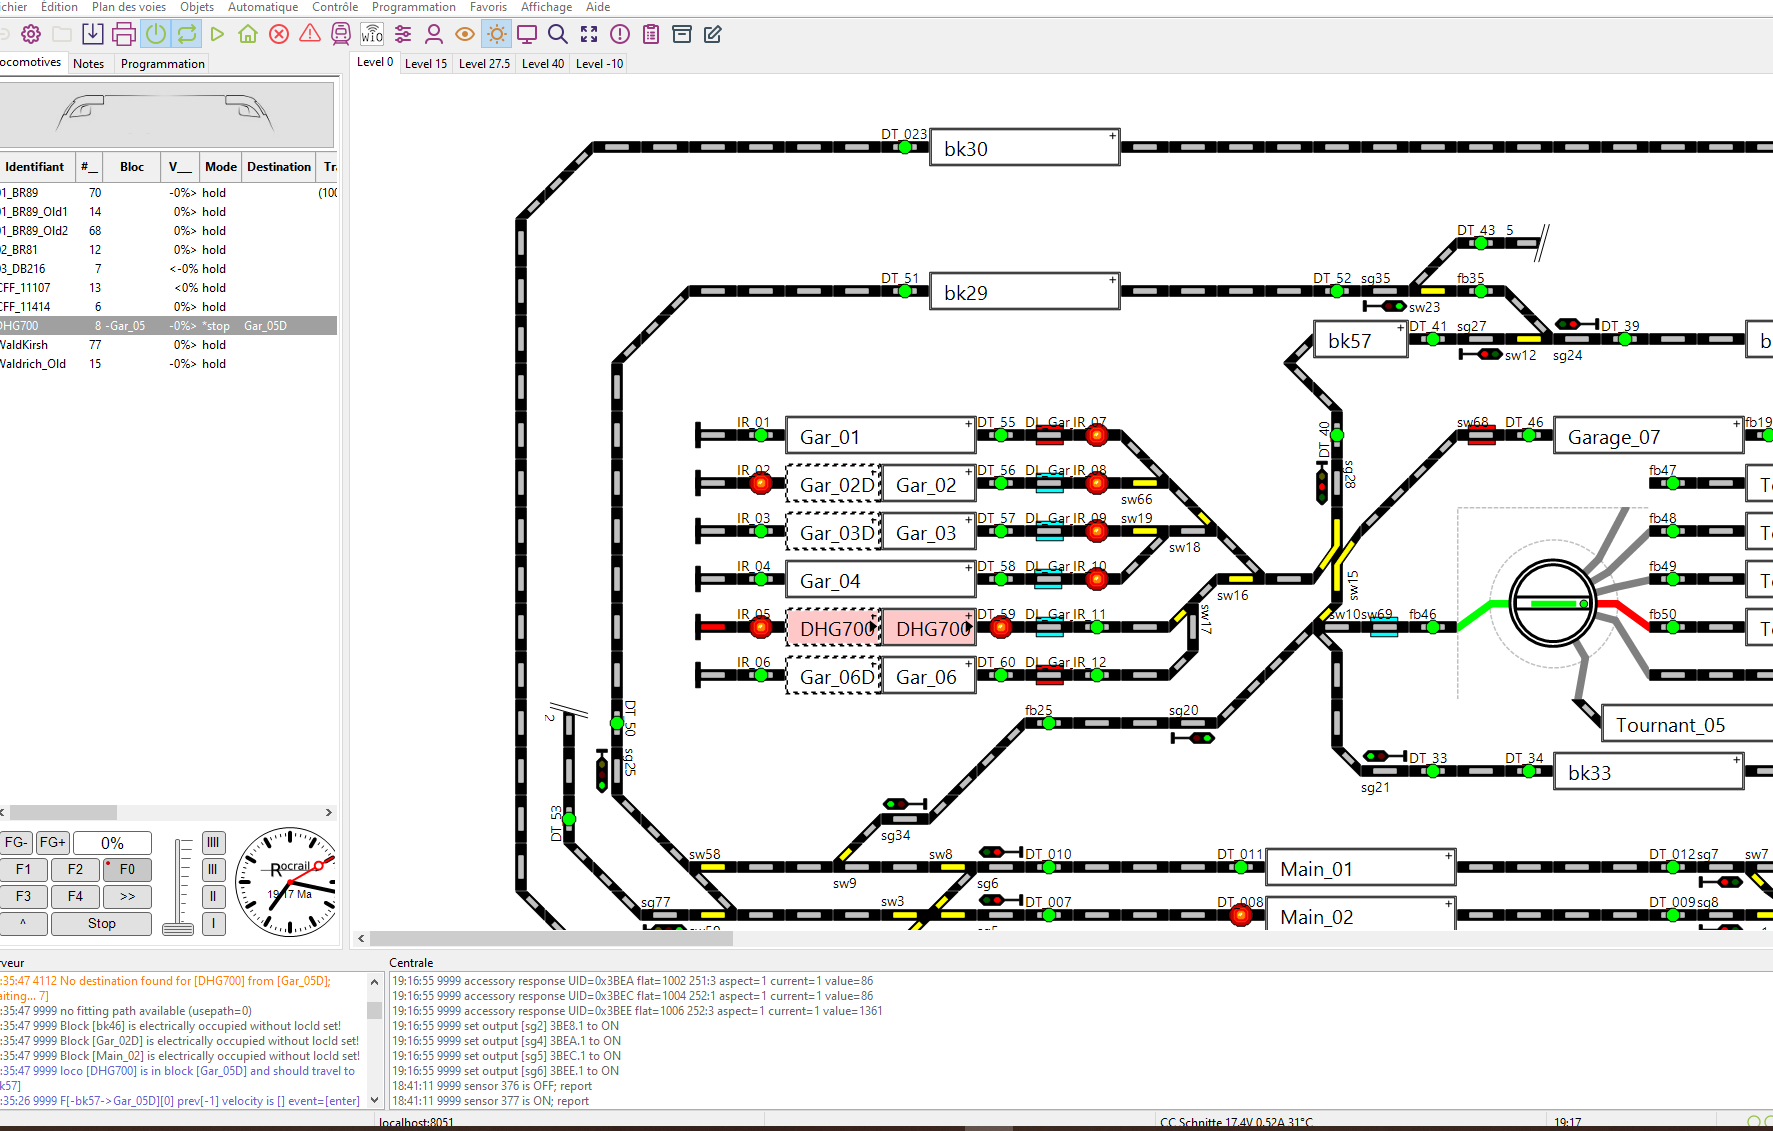Set speed step III button
Screen dimensions: 1773x1131
[x=213, y=870]
